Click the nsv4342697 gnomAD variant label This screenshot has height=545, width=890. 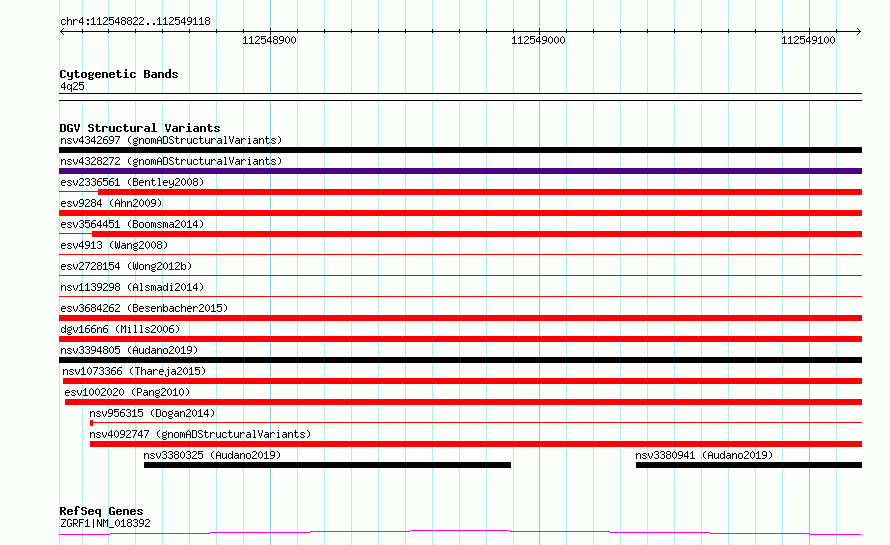(x=171, y=140)
